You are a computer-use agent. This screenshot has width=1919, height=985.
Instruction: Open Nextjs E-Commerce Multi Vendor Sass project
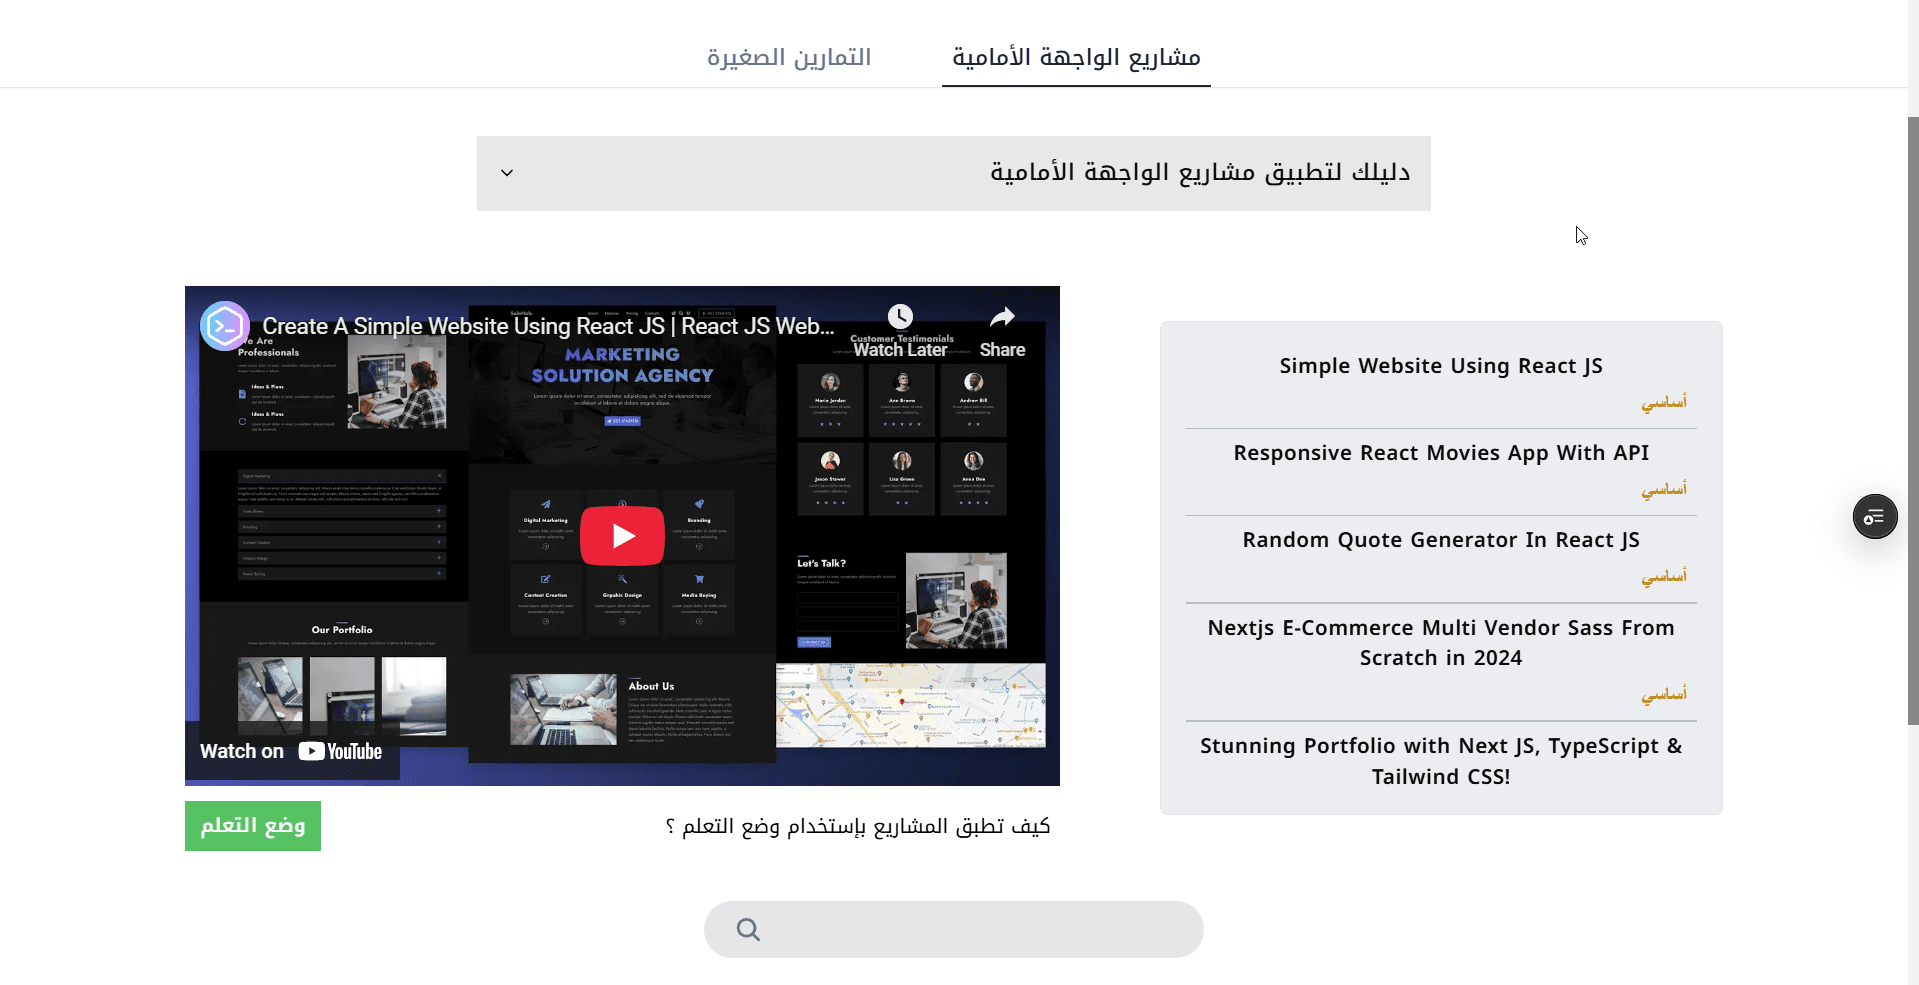coord(1440,642)
